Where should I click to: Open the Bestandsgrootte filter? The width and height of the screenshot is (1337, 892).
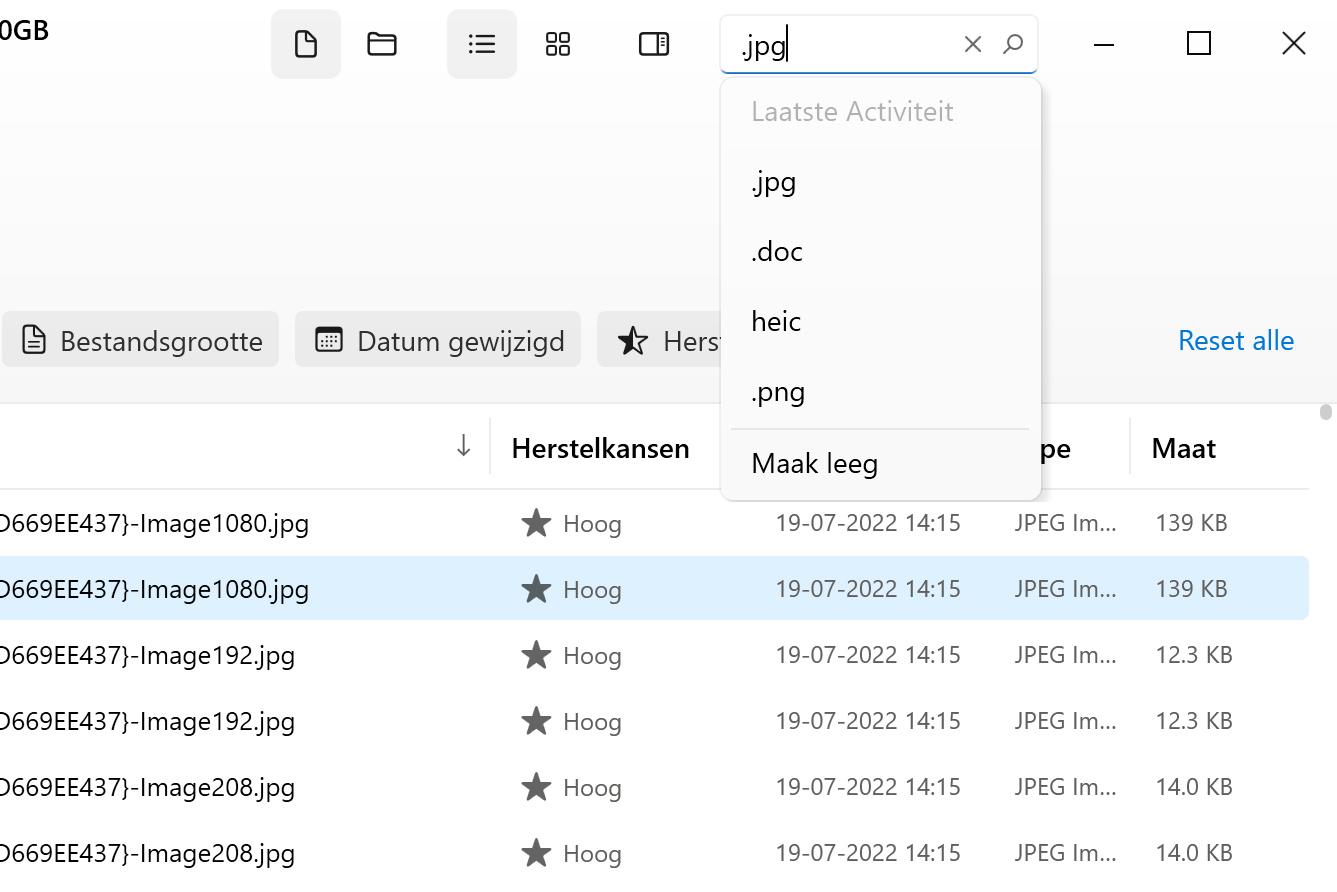click(x=141, y=340)
